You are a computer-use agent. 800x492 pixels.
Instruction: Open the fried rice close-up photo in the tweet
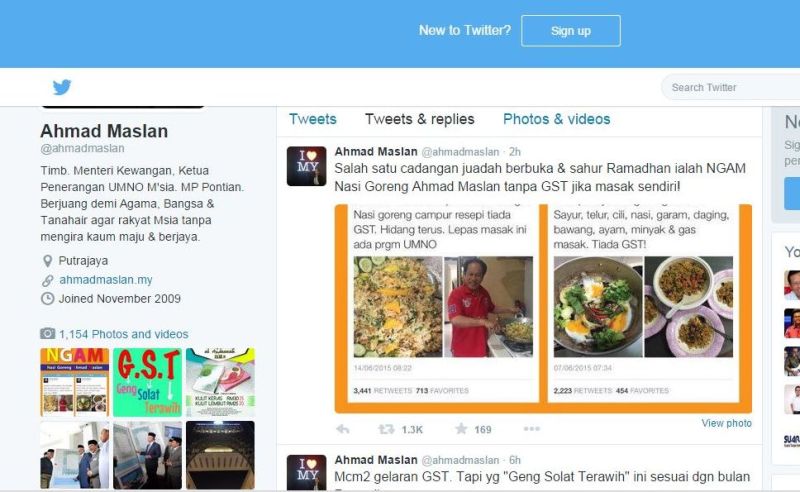398,306
